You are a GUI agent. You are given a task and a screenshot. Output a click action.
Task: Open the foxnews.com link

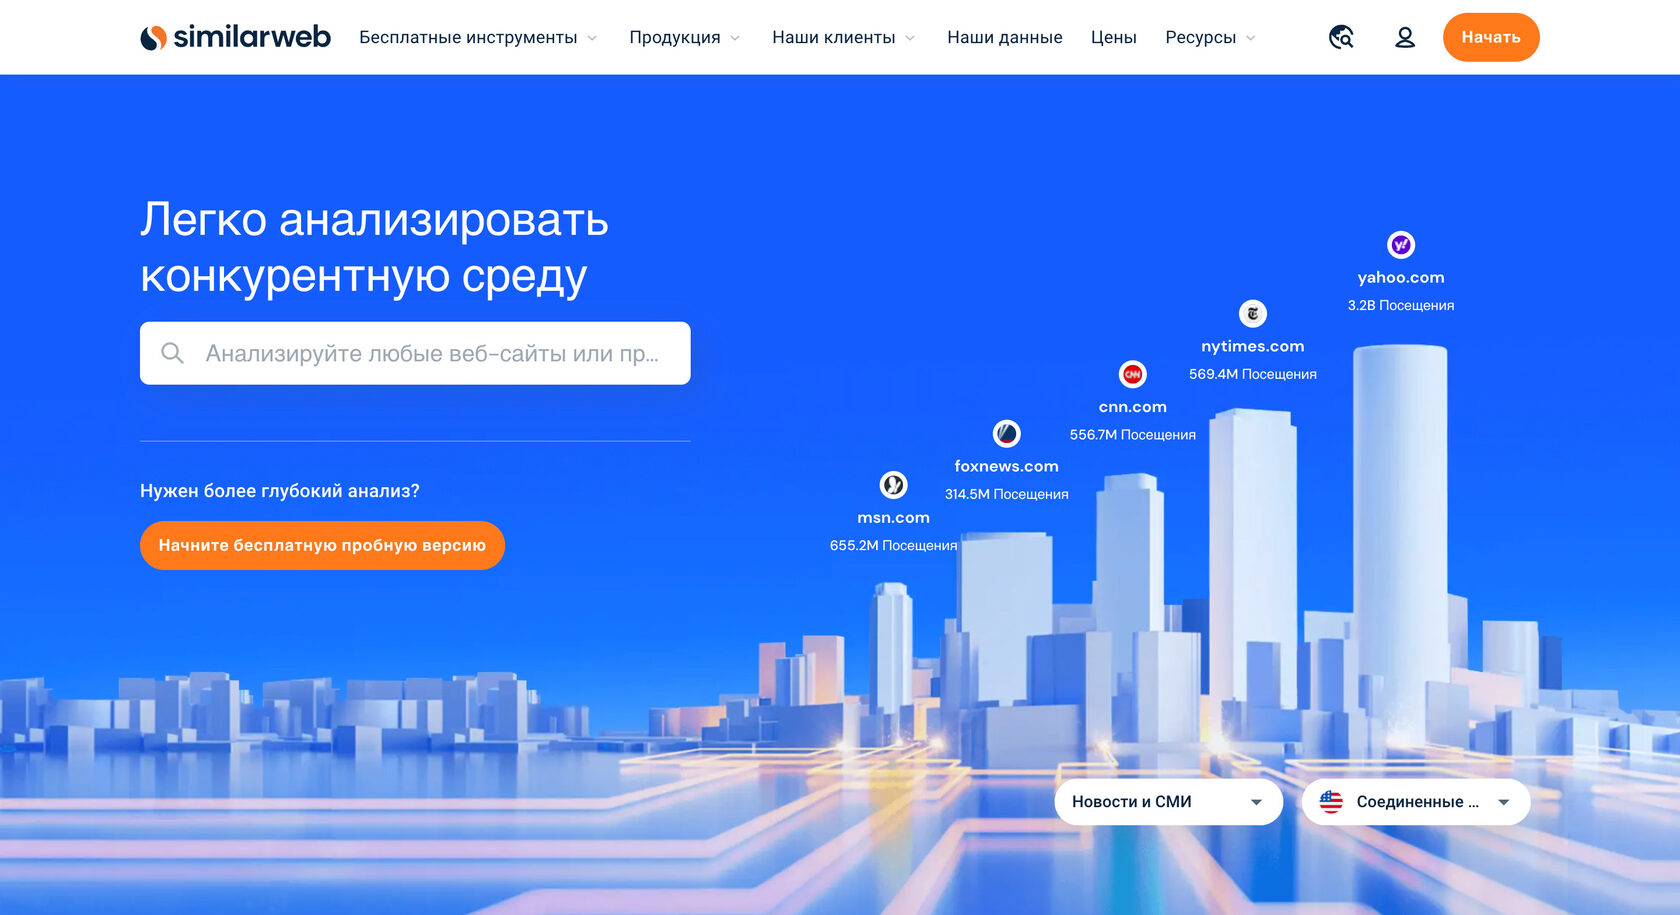point(1006,466)
